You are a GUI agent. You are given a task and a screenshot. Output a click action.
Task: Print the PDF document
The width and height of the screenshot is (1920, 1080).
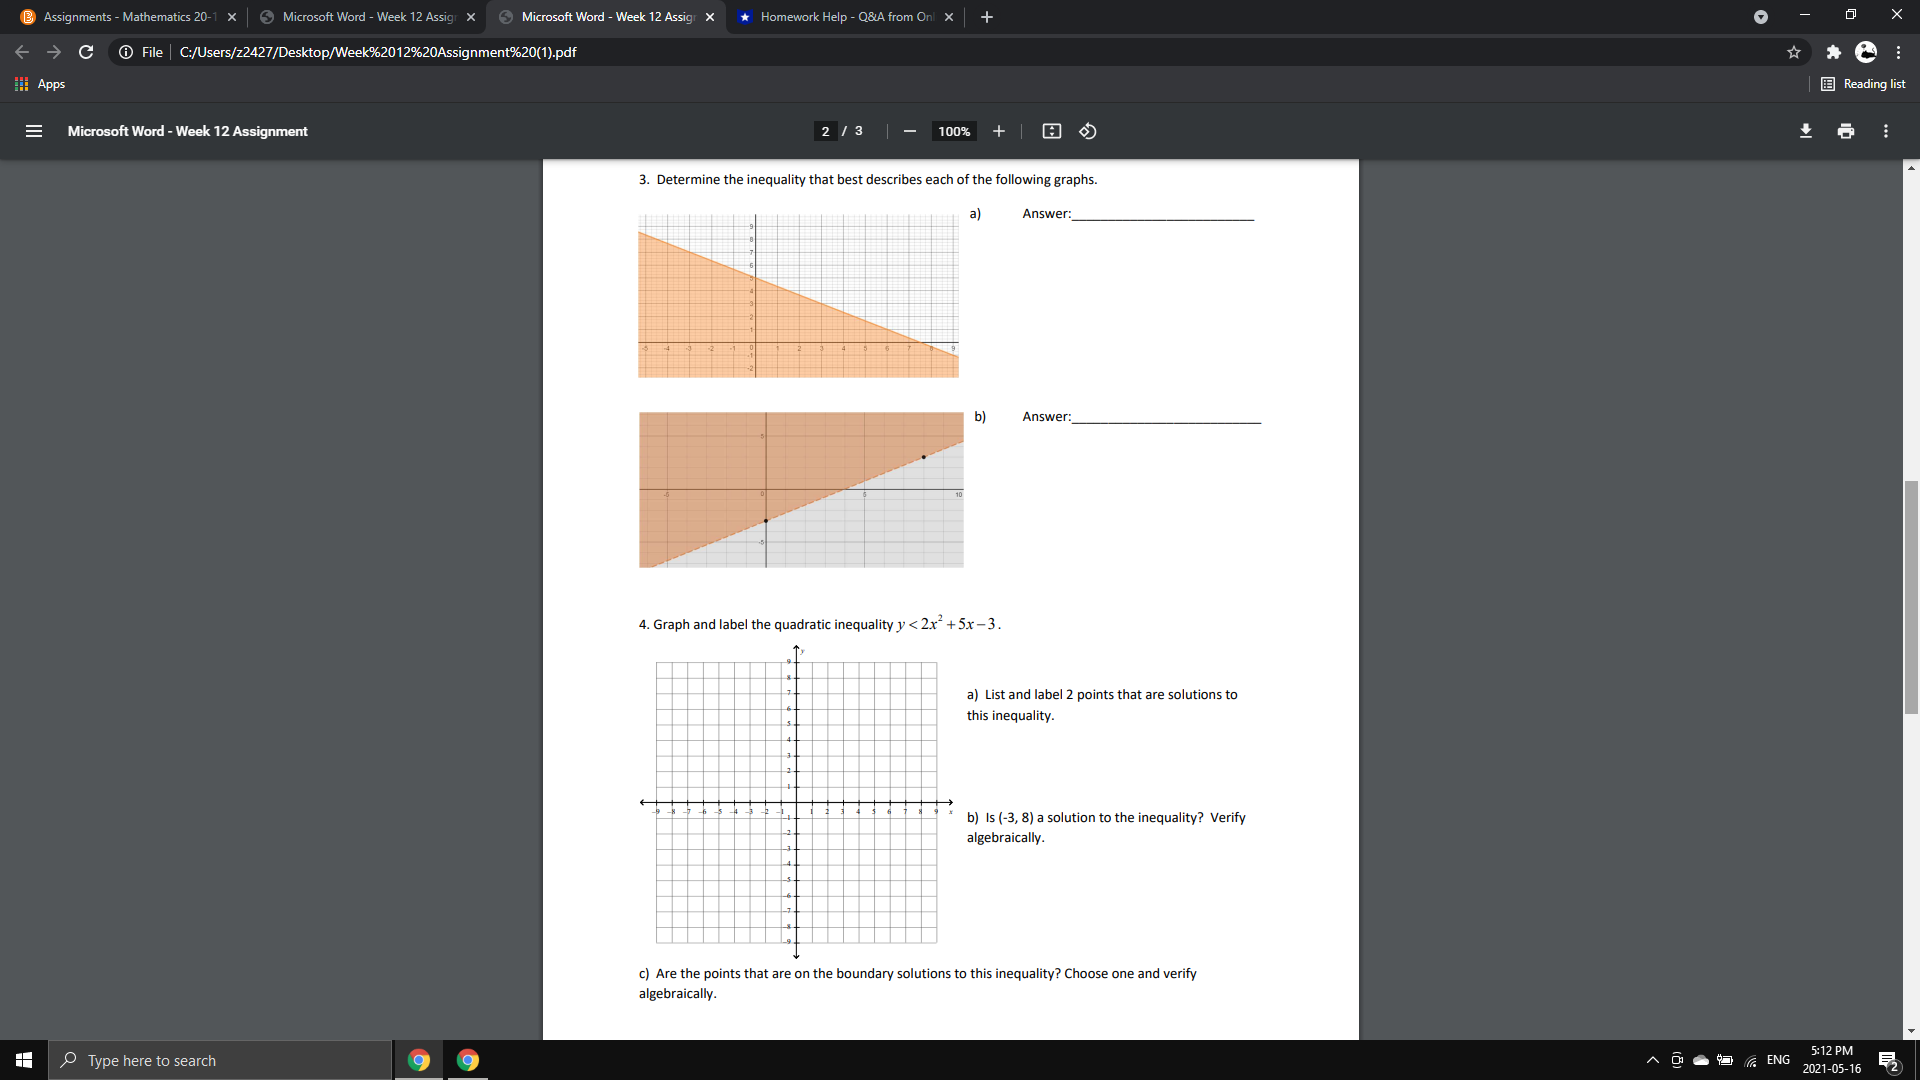1846,131
